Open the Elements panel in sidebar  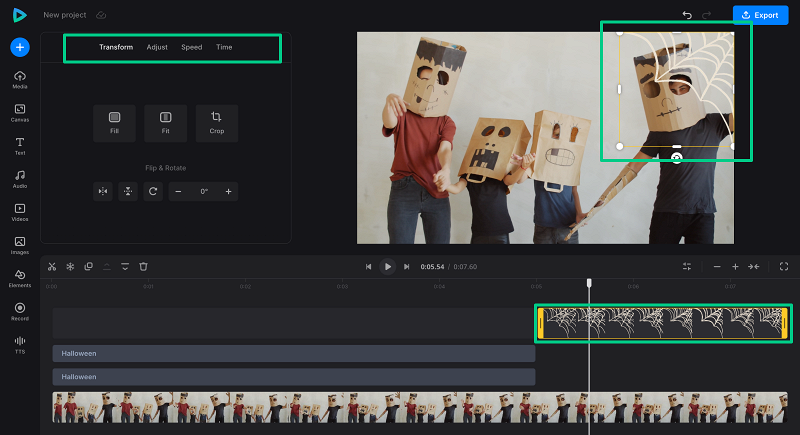tap(20, 278)
